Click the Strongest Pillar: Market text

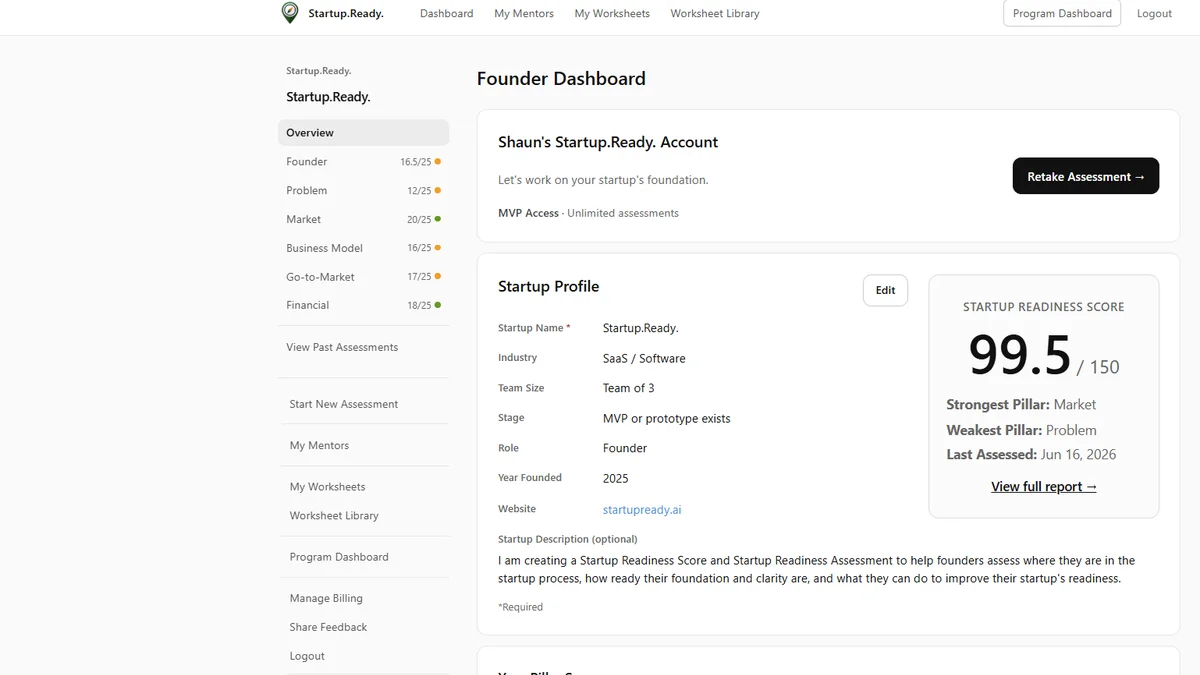[1021, 405]
